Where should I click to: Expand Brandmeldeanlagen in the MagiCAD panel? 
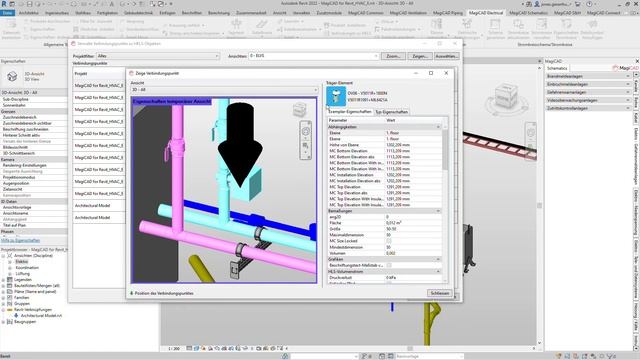[588, 76]
